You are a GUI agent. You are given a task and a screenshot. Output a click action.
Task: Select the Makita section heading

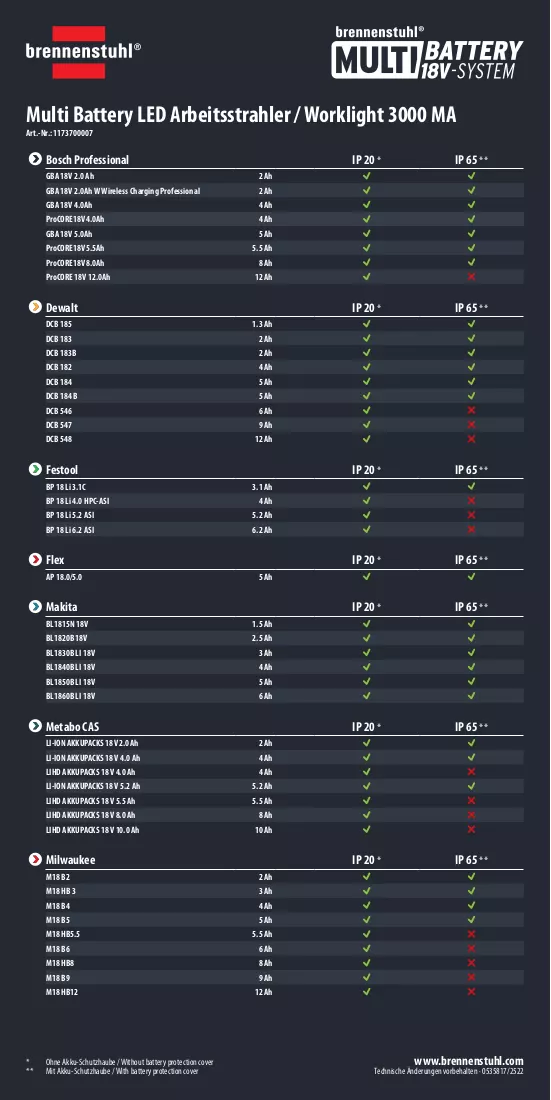(61, 606)
